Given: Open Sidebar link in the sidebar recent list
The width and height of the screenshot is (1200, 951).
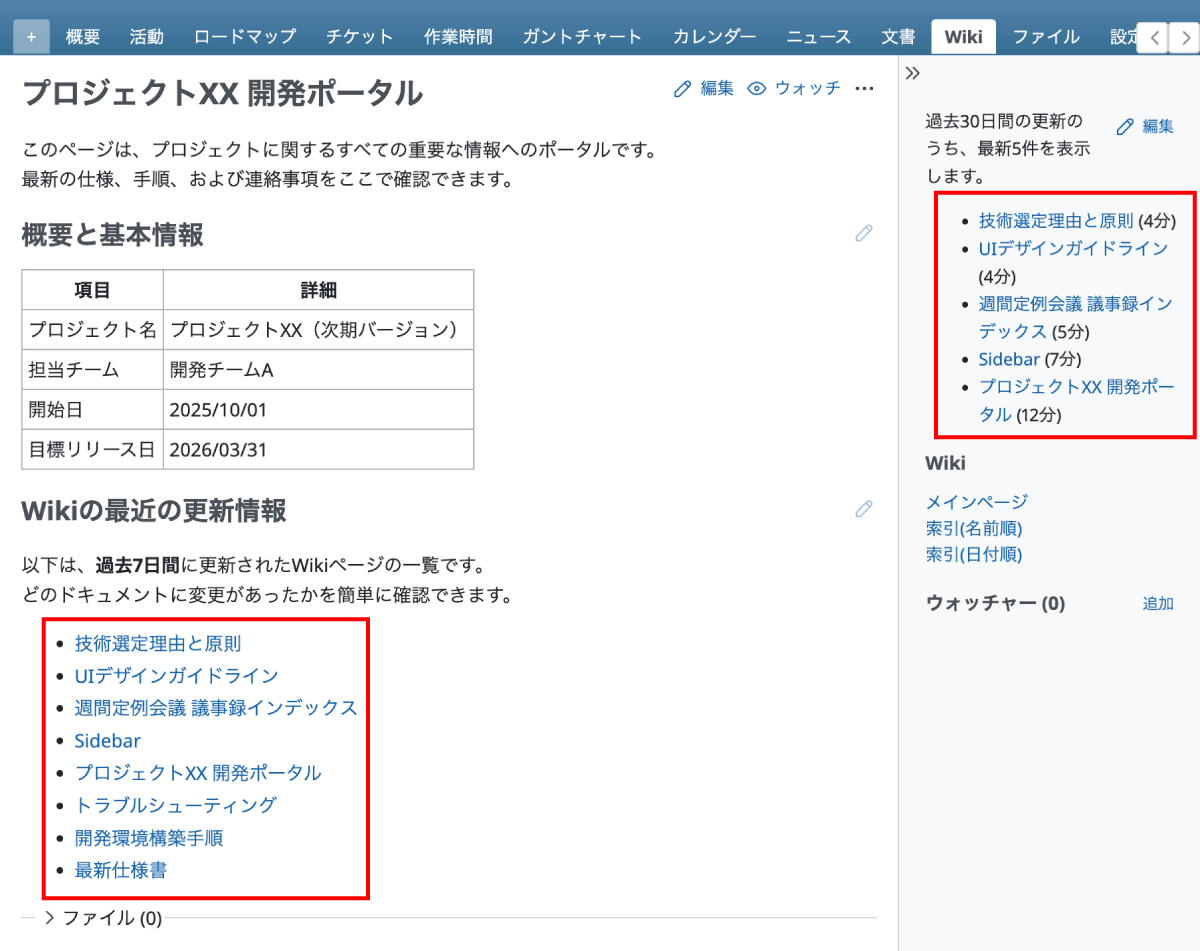Looking at the screenshot, I should point(1009,359).
